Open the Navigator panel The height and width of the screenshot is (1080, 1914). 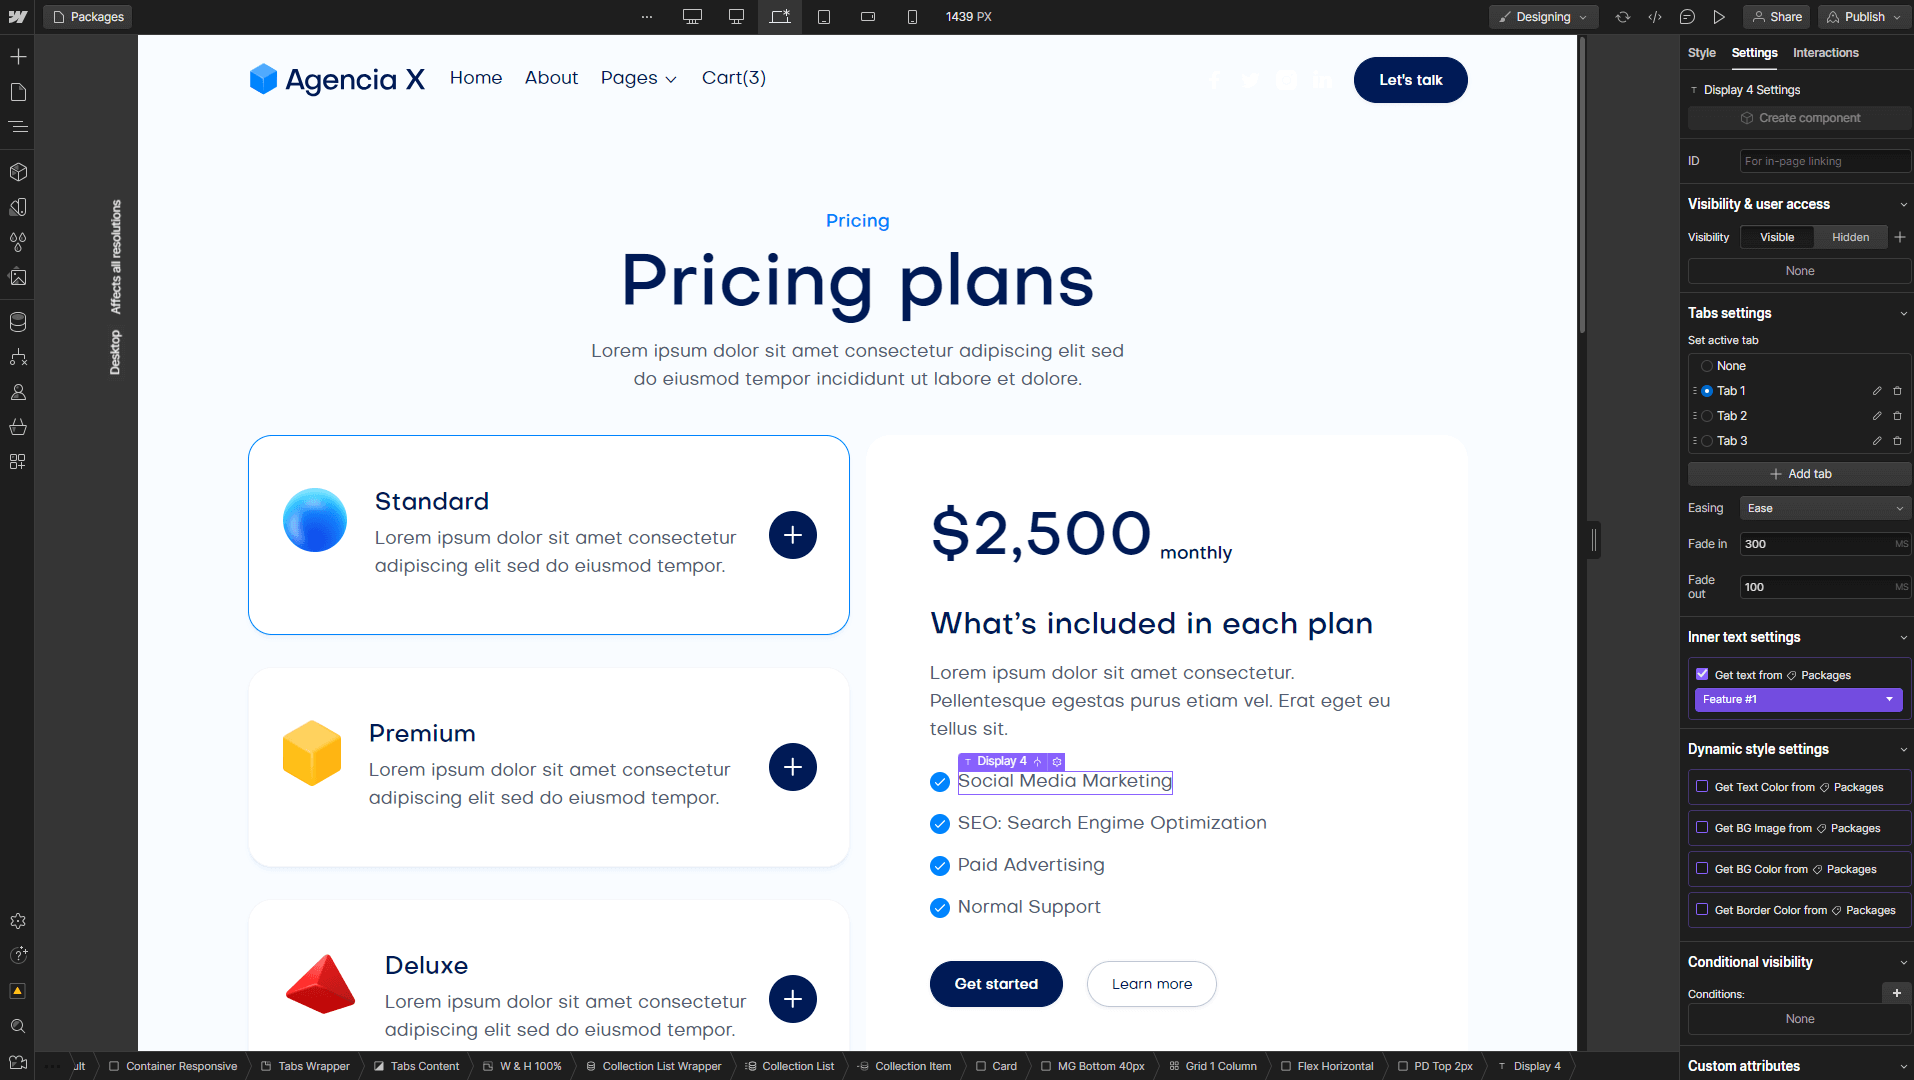click(x=18, y=127)
